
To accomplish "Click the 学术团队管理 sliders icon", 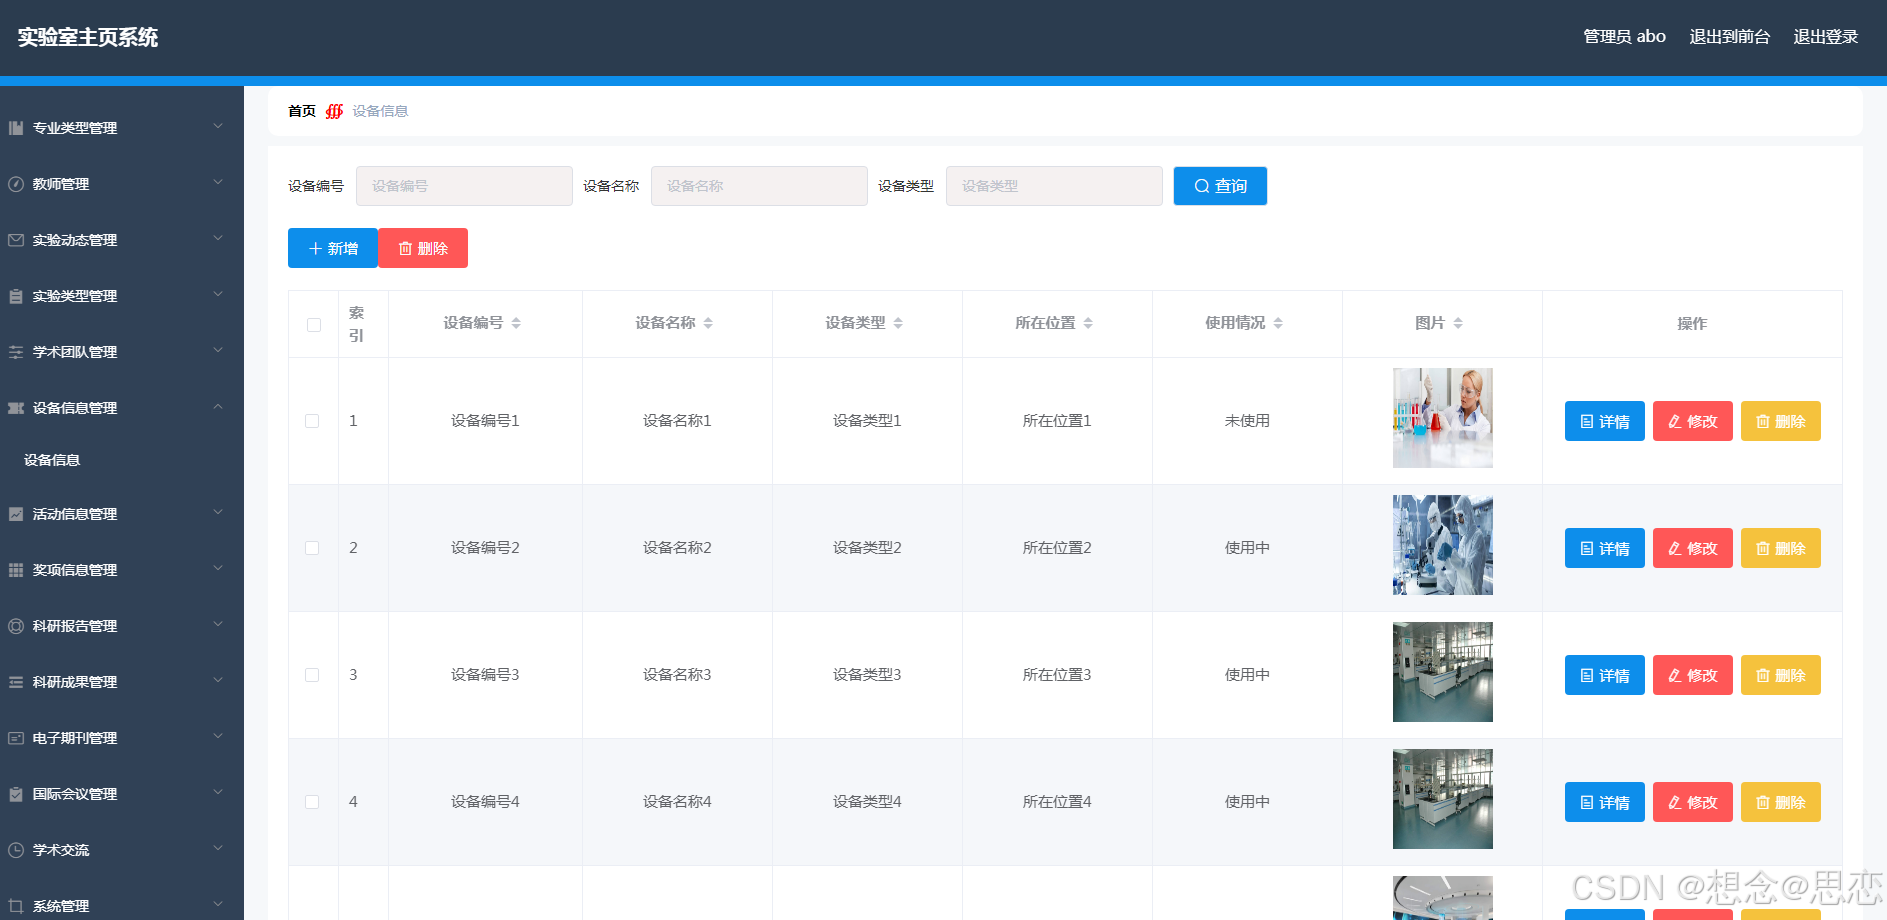I will [16, 352].
